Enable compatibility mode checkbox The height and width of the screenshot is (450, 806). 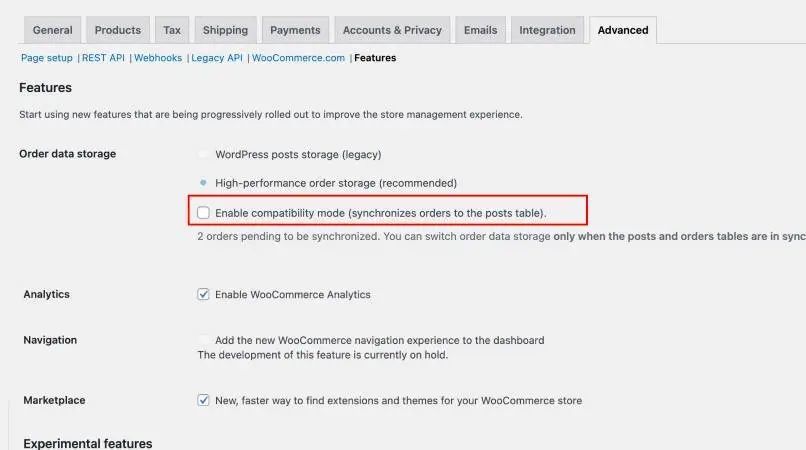204,213
